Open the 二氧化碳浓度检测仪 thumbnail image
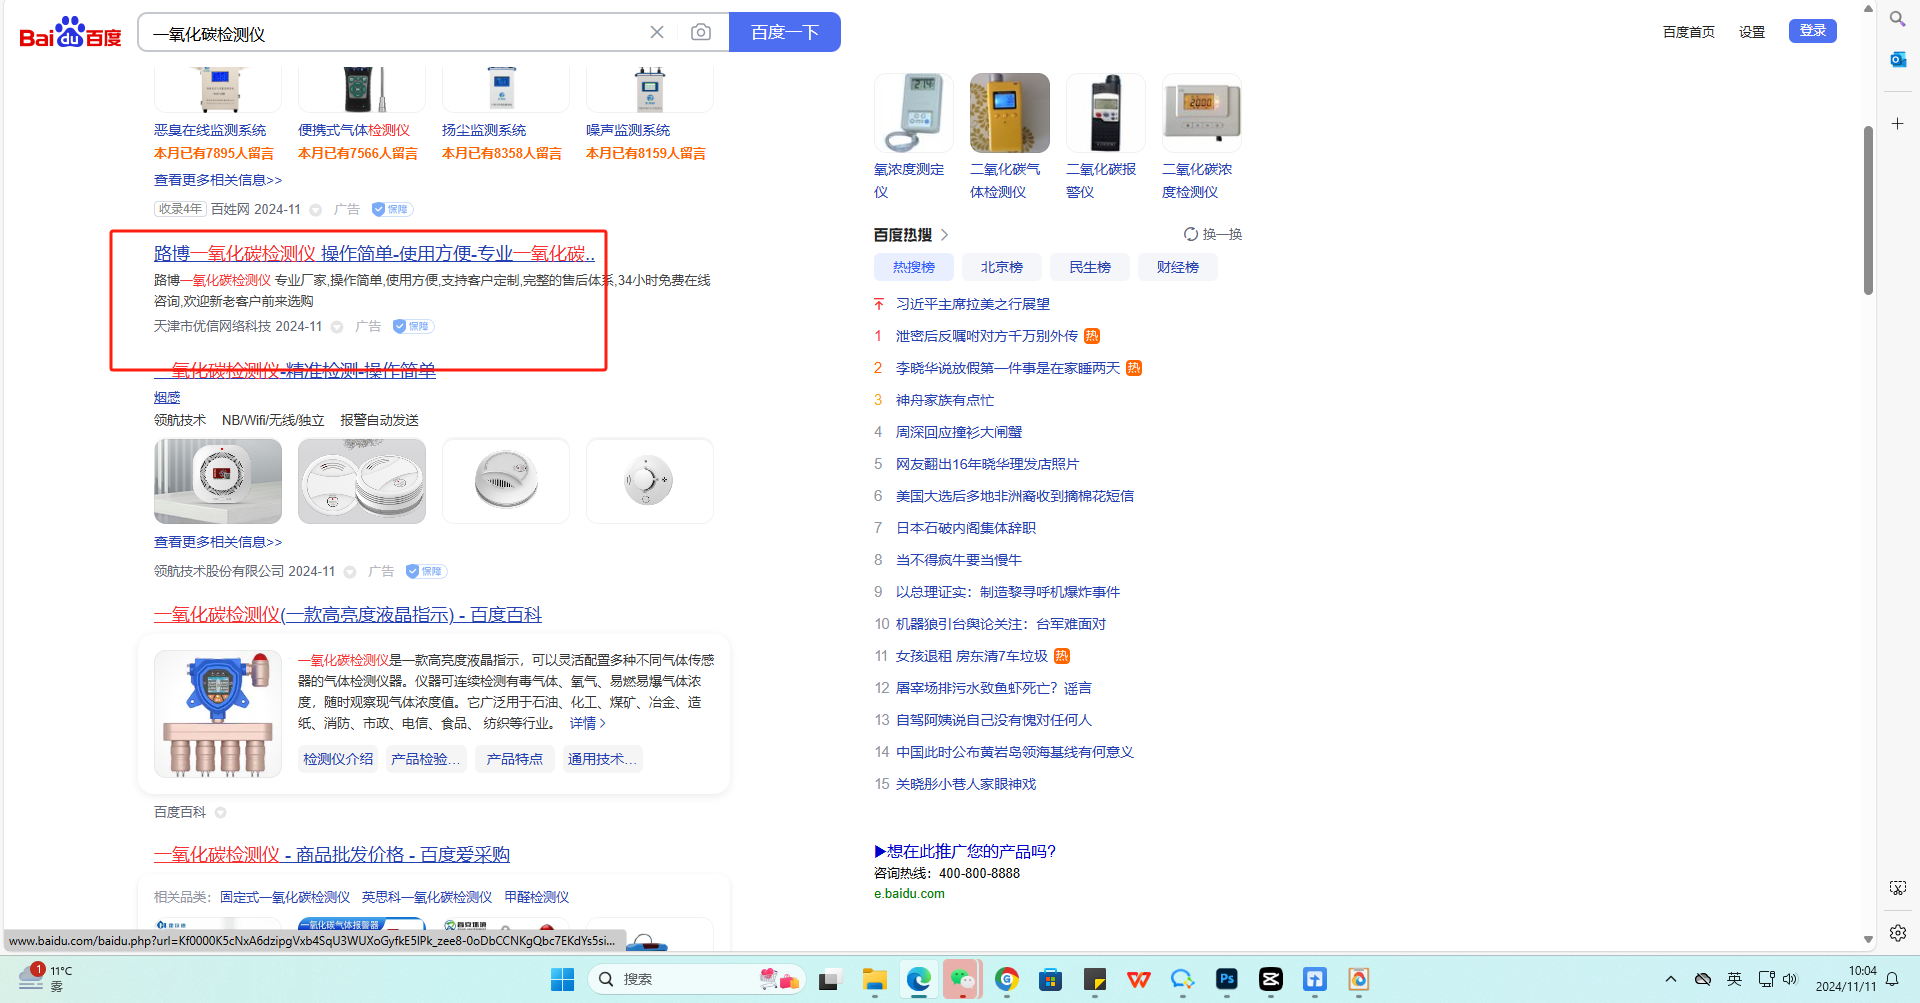The image size is (1920, 1003). pos(1202,113)
